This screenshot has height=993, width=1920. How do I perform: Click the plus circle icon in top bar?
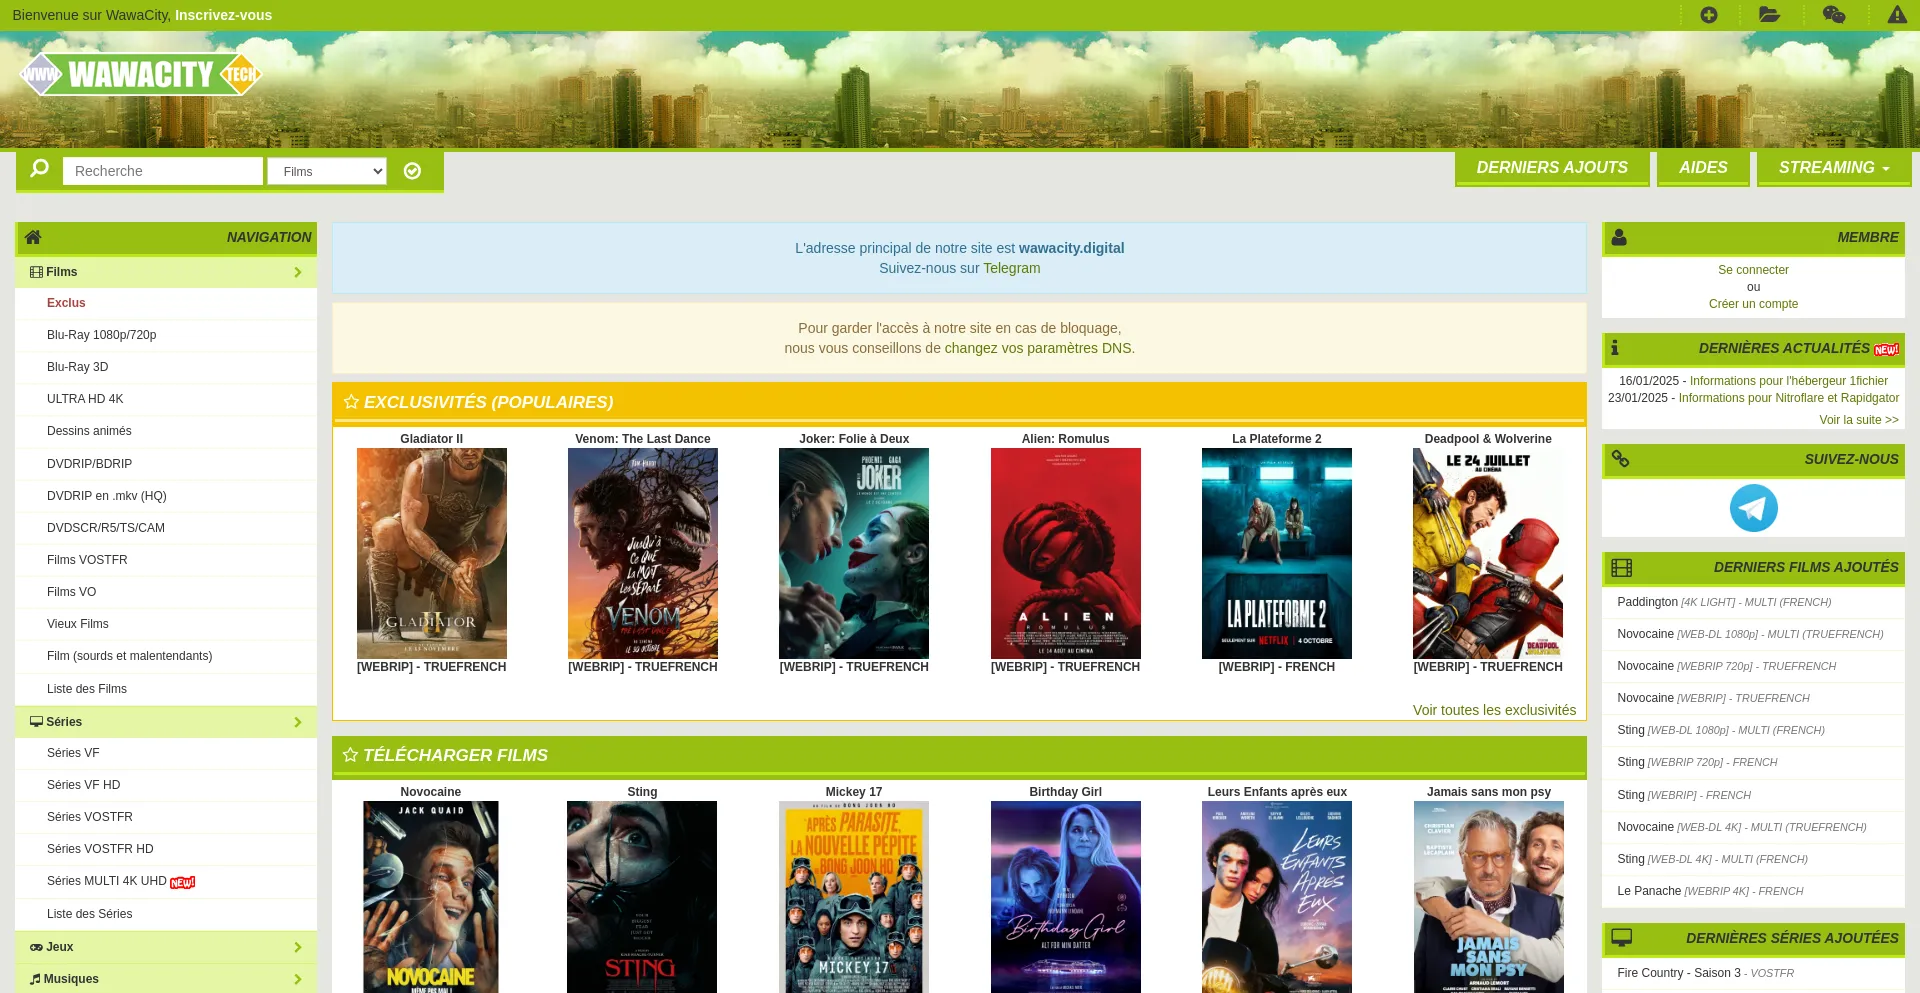point(1709,15)
